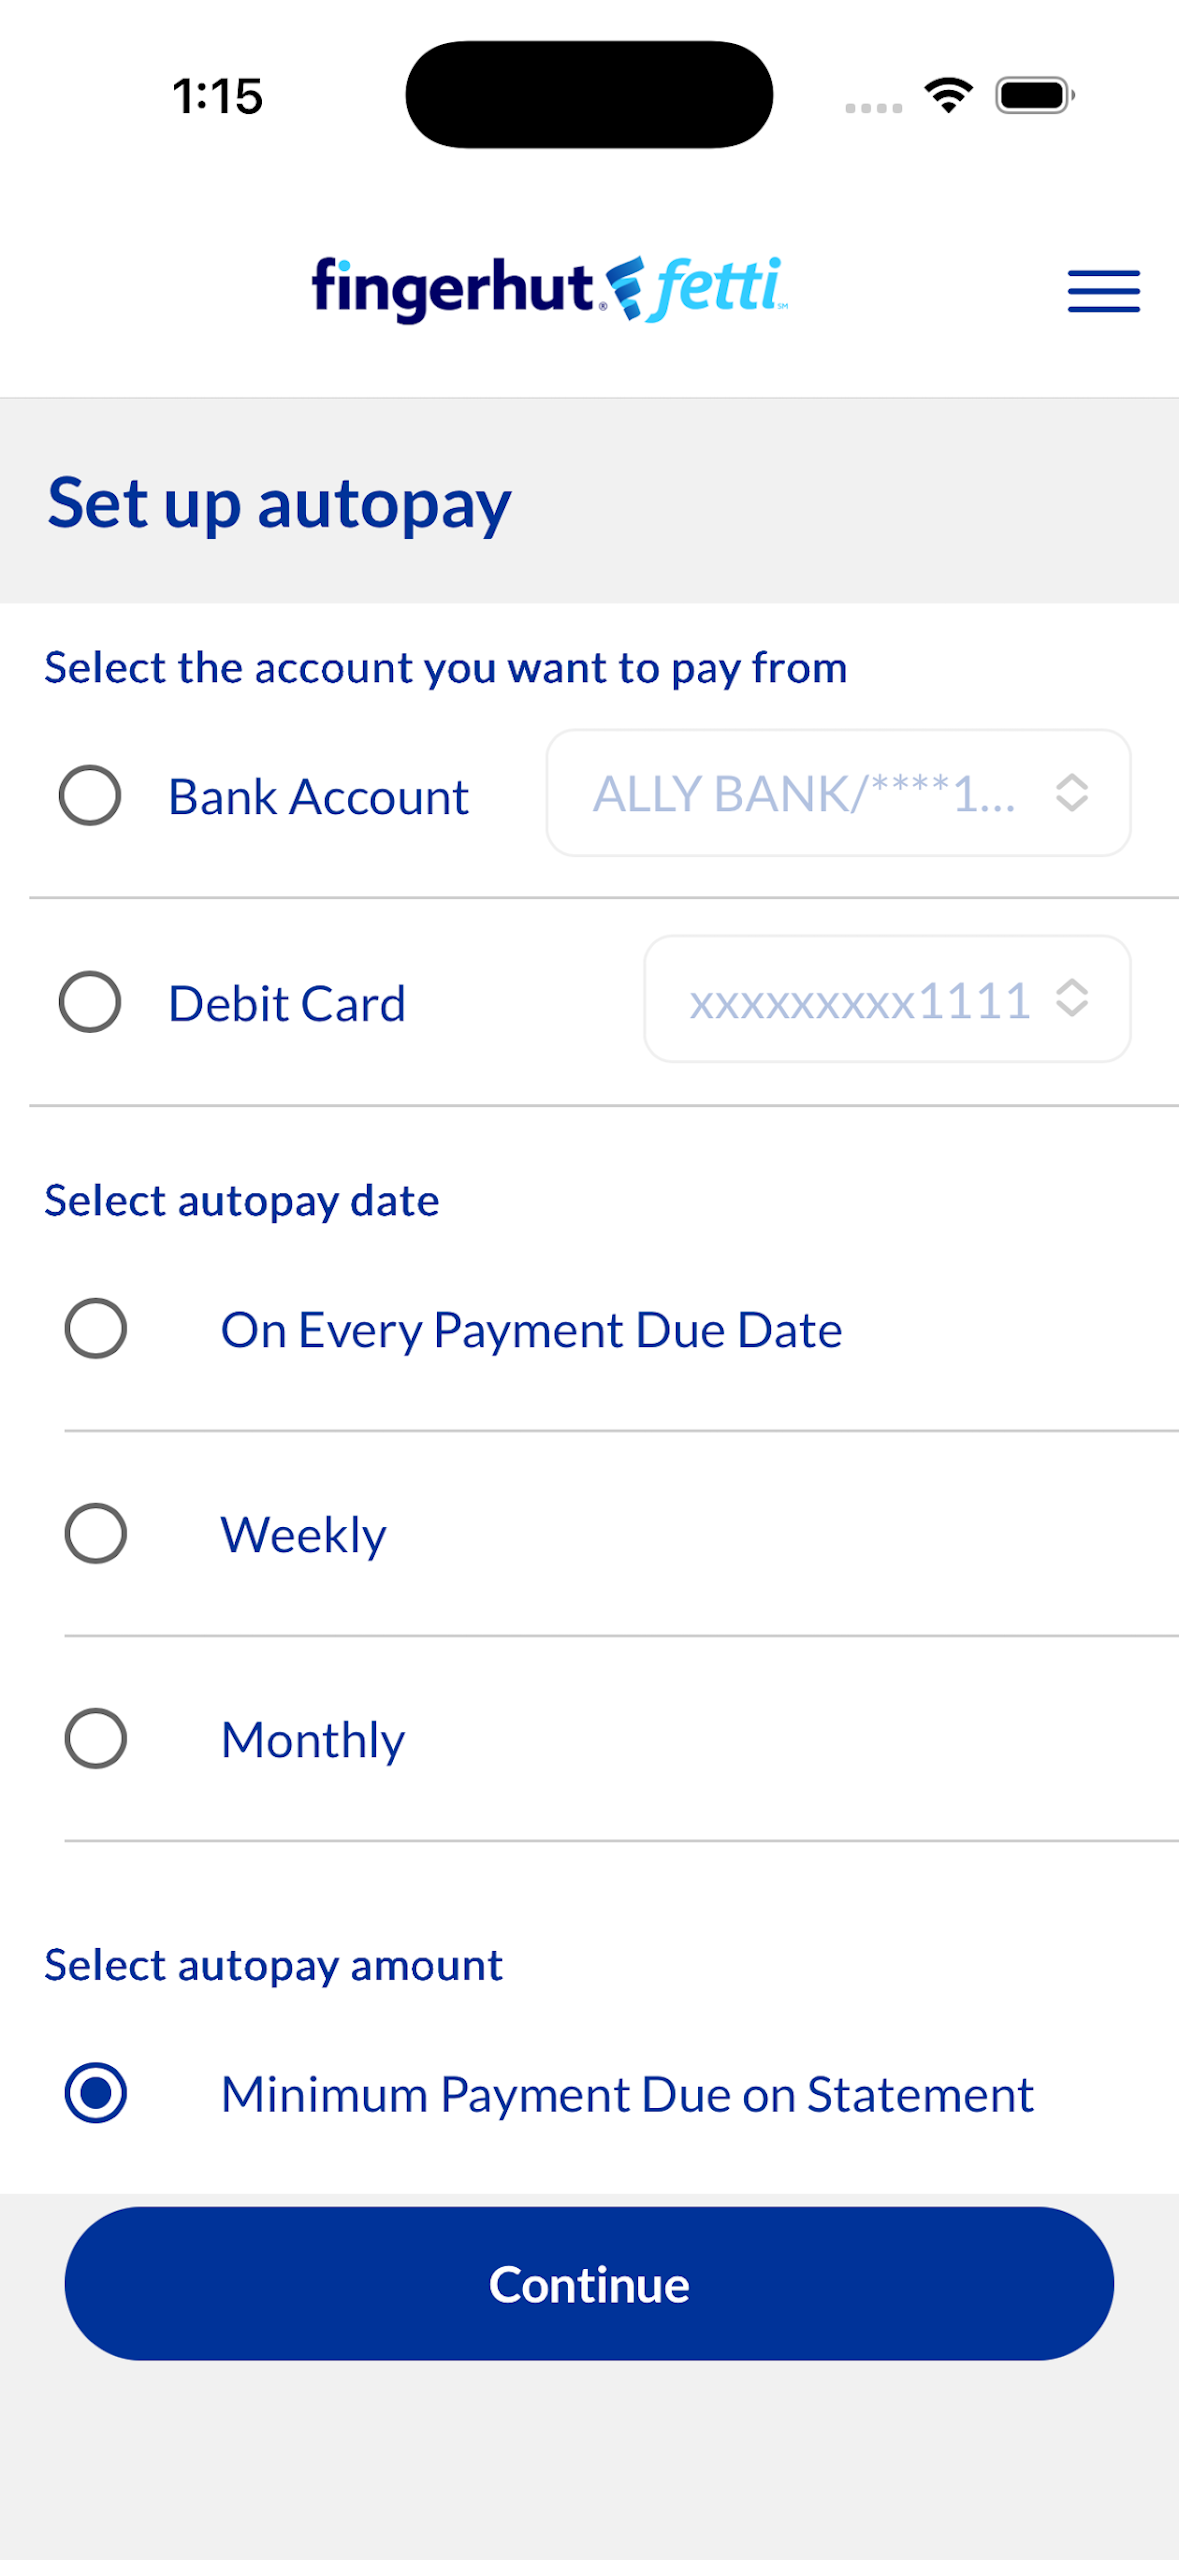Tap the Set up autopay heading
Screen dimensions: 1179x2560
click(279, 503)
